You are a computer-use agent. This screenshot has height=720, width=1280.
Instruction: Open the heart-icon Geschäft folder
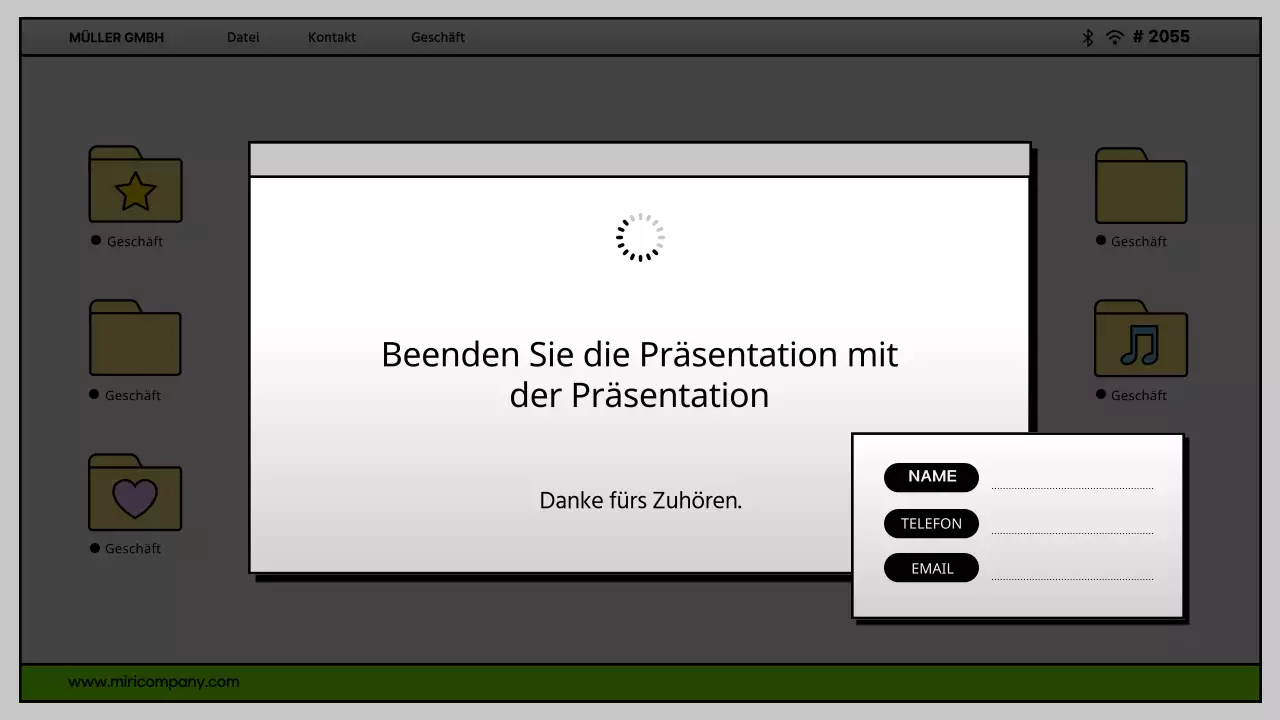[x=135, y=492]
